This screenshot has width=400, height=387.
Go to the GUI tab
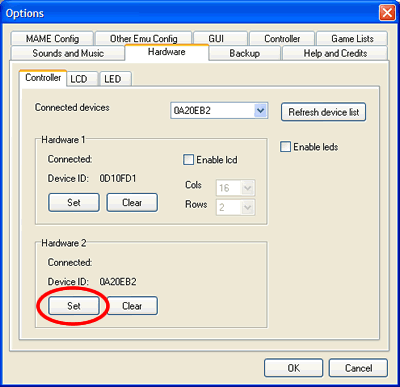click(220, 39)
